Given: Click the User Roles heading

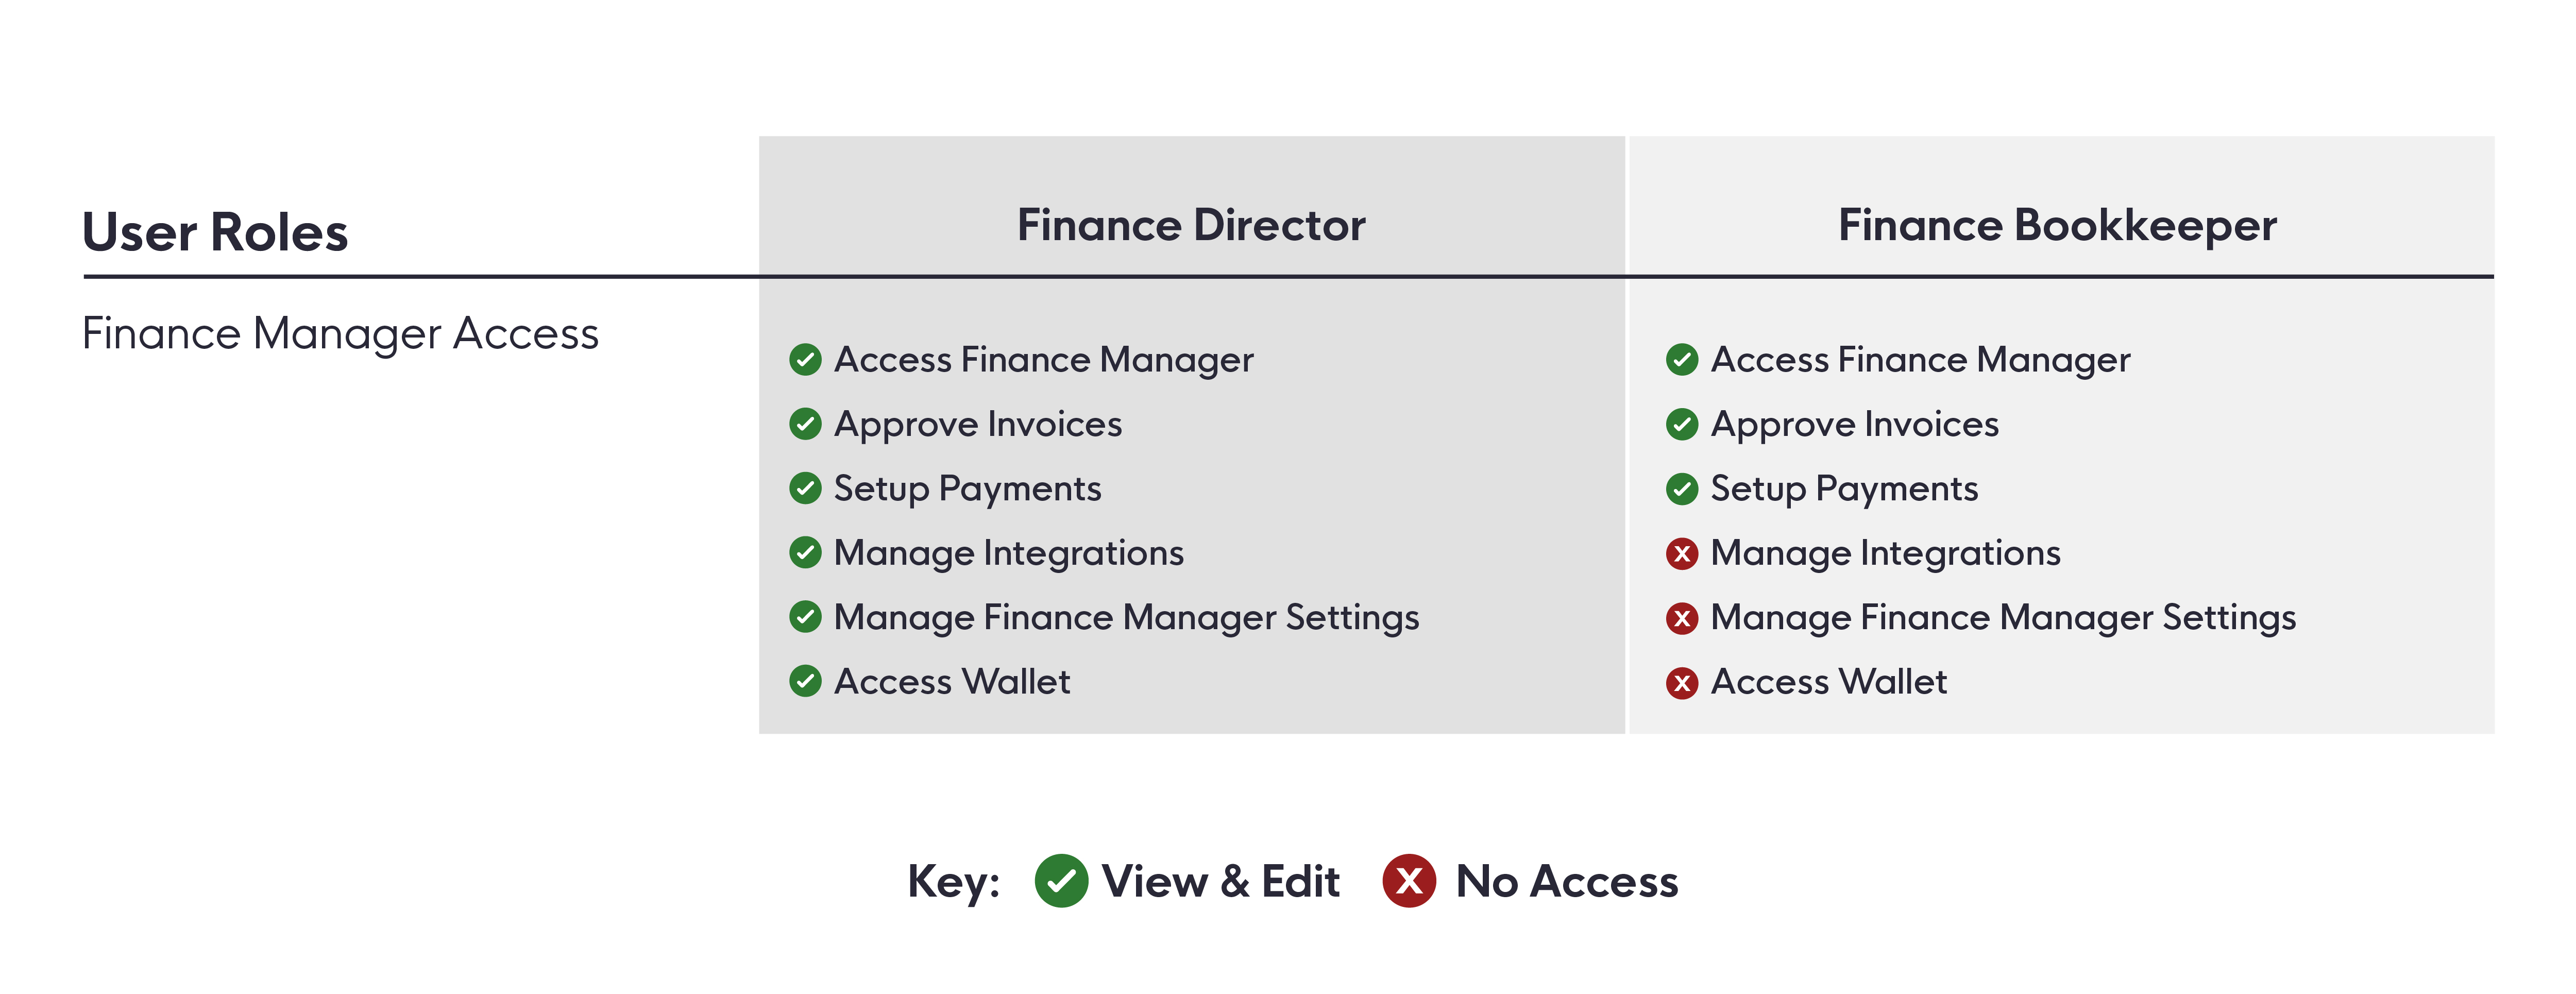Looking at the screenshot, I should (x=215, y=232).
